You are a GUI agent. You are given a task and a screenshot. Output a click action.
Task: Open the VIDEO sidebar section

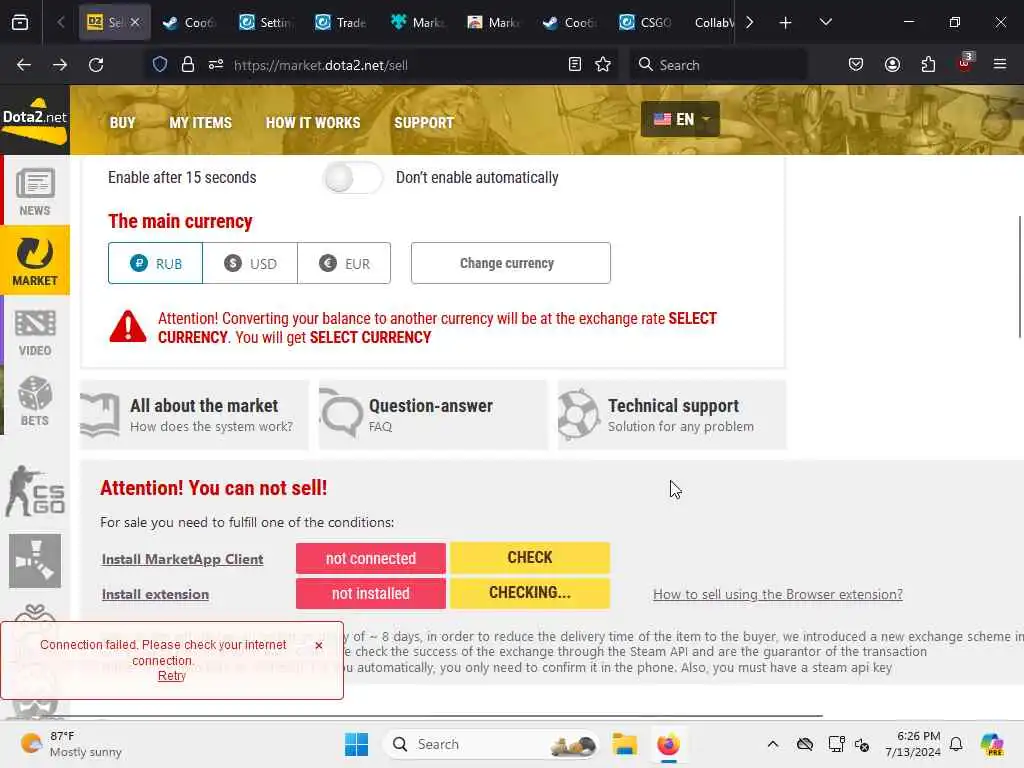tap(35, 332)
